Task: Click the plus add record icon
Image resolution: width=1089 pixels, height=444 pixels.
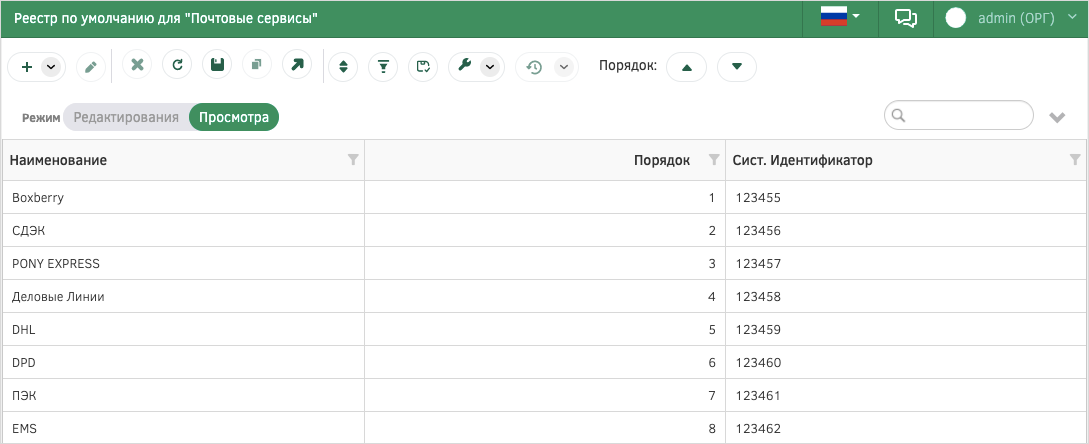Action: point(27,67)
